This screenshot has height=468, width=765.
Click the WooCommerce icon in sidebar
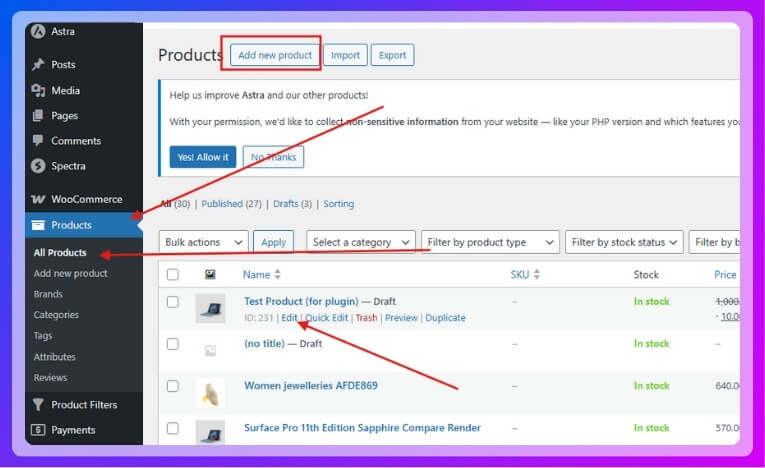(38, 199)
